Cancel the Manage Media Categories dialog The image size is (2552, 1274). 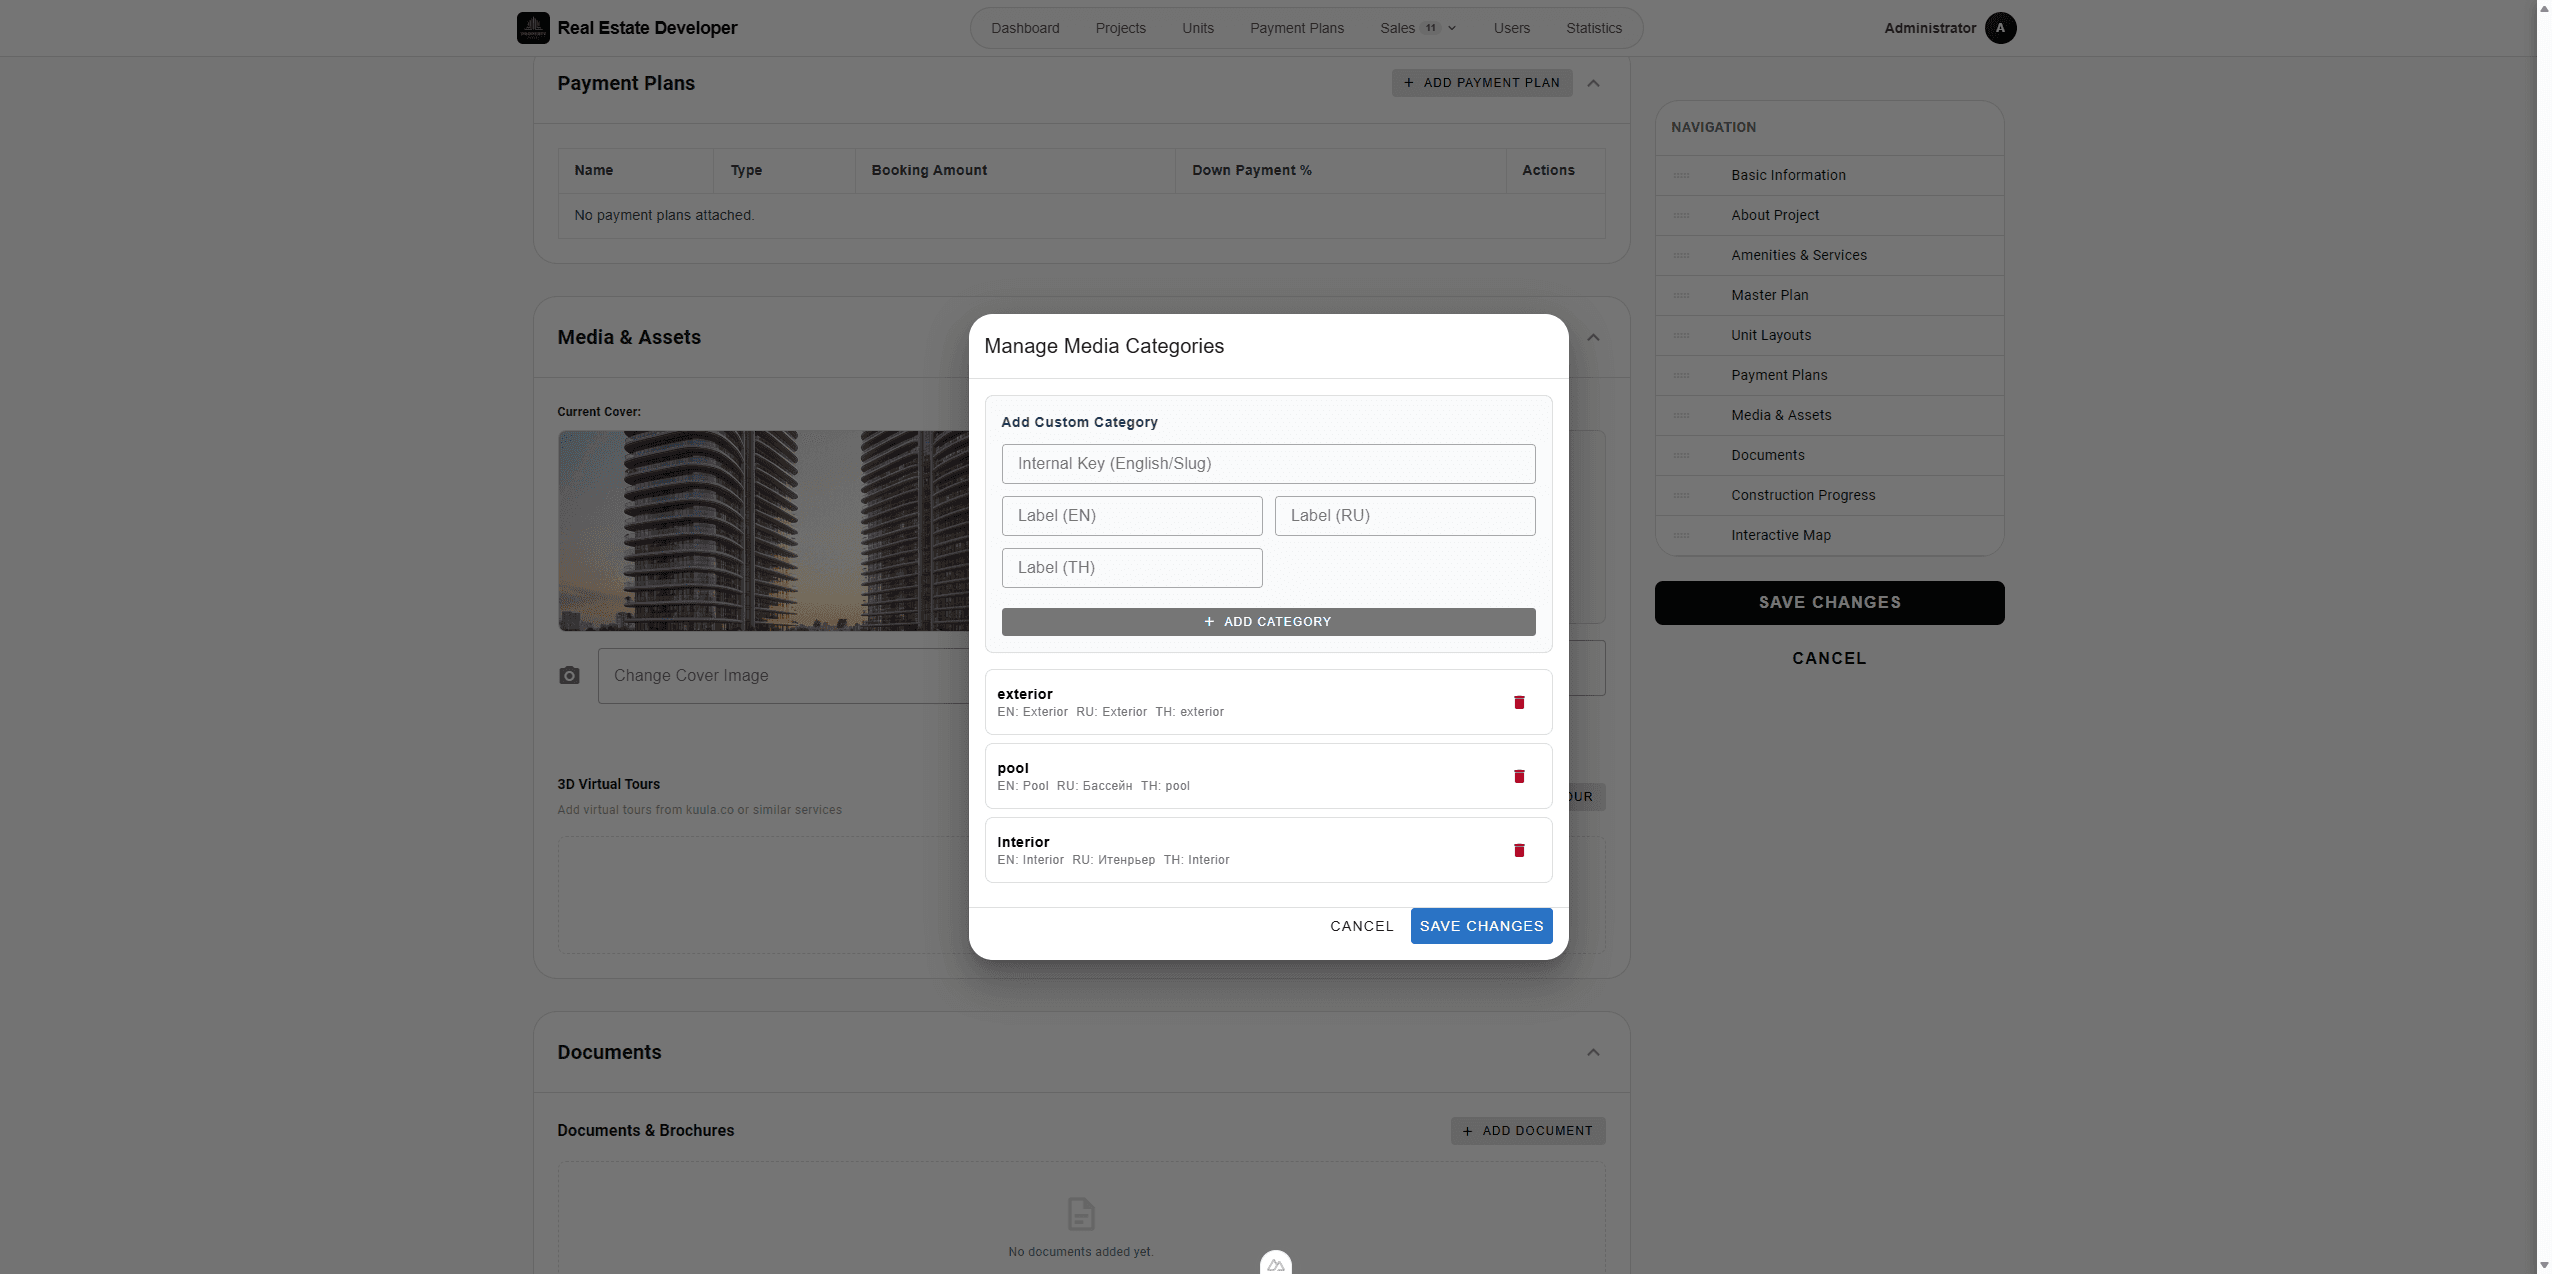coord(1361,926)
